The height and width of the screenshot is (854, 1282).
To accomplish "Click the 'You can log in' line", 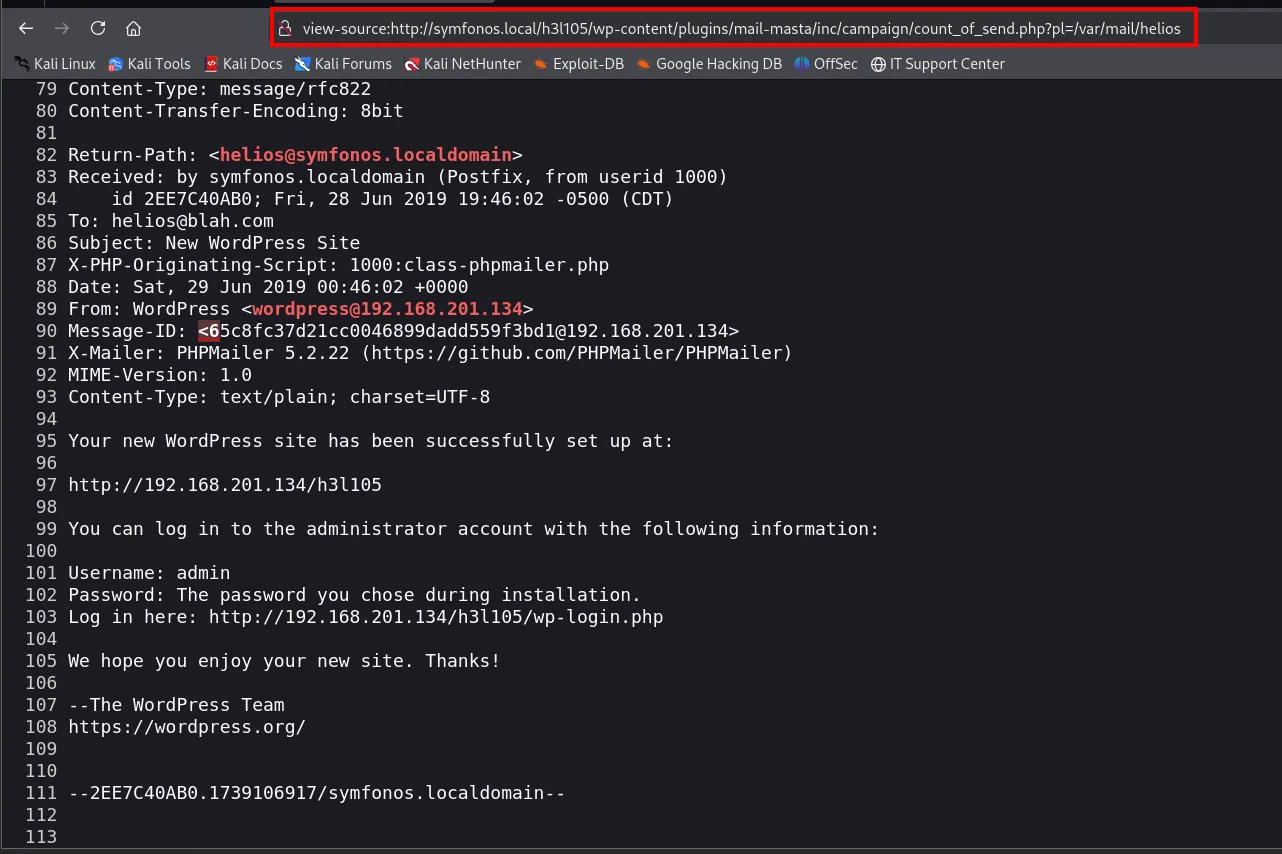I will click(474, 529).
